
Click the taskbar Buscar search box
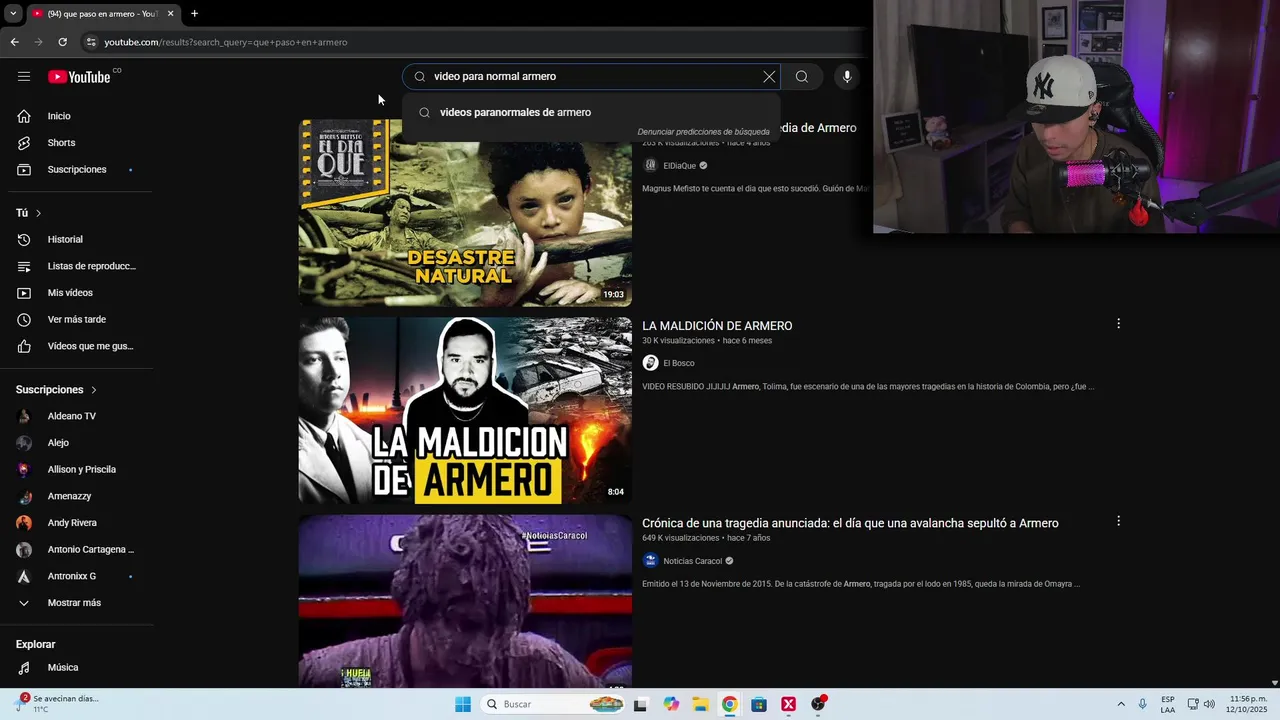(x=554, y=704)
